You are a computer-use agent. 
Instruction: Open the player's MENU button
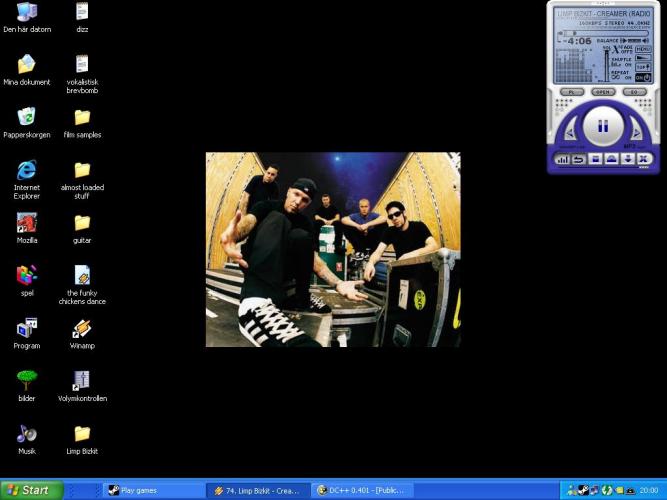[645, 48]
